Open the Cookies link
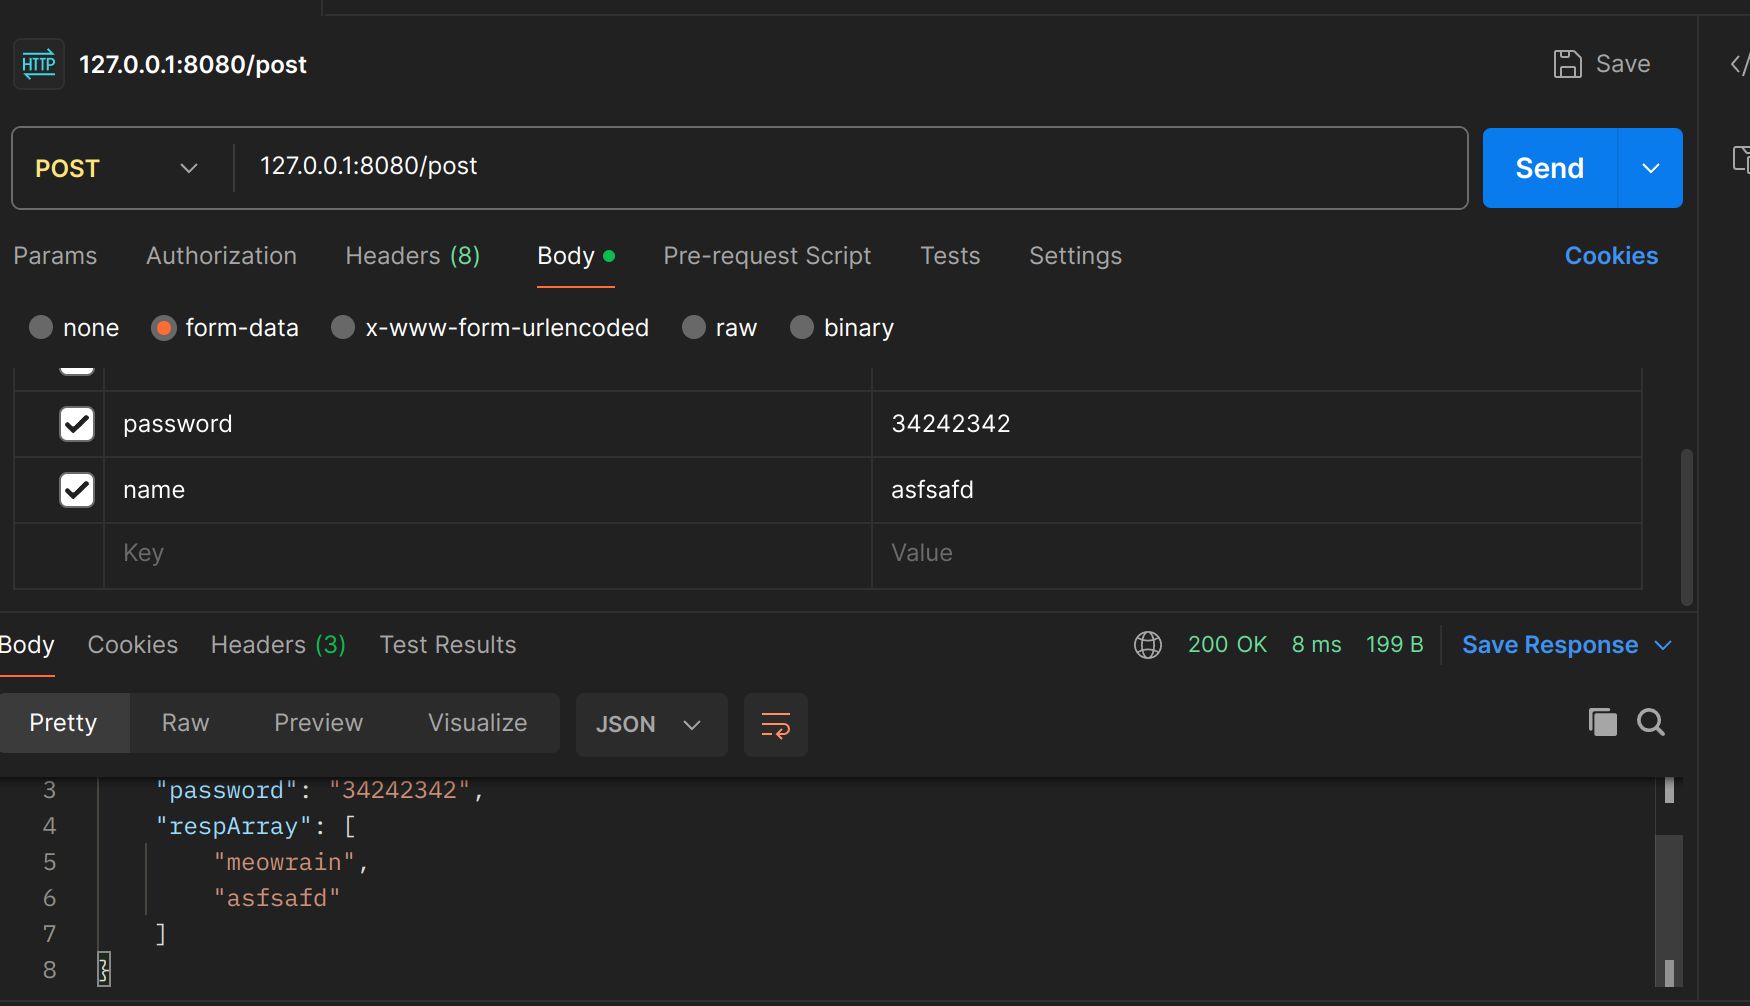The height and width of the screenshot is (1006, 1750). click(1611, 256)
